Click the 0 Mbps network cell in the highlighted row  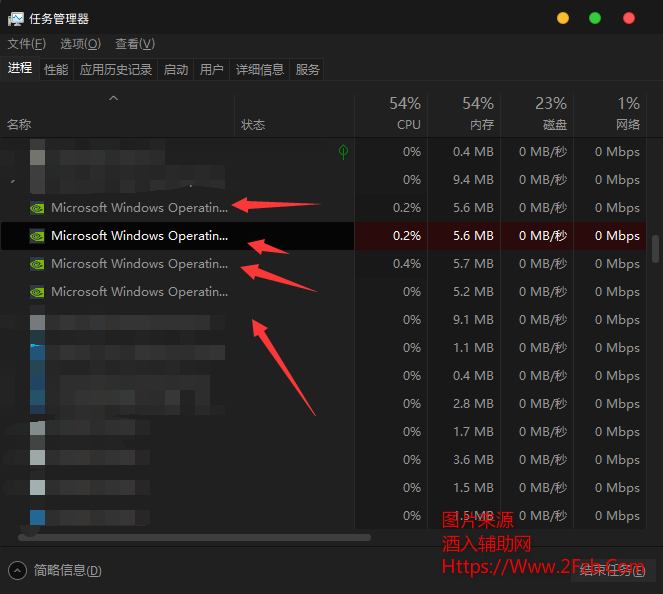(609, 236)
